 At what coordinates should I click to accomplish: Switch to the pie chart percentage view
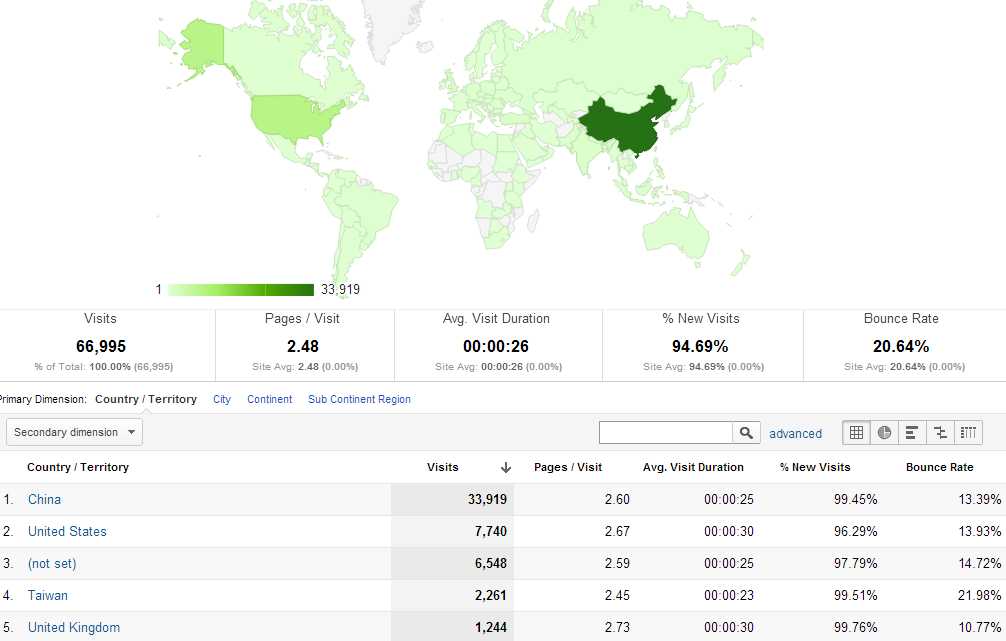coord(884,432)
